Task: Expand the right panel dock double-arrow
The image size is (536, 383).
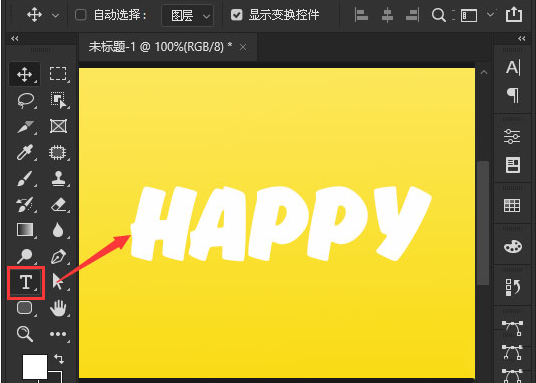Action: (522, 39)
